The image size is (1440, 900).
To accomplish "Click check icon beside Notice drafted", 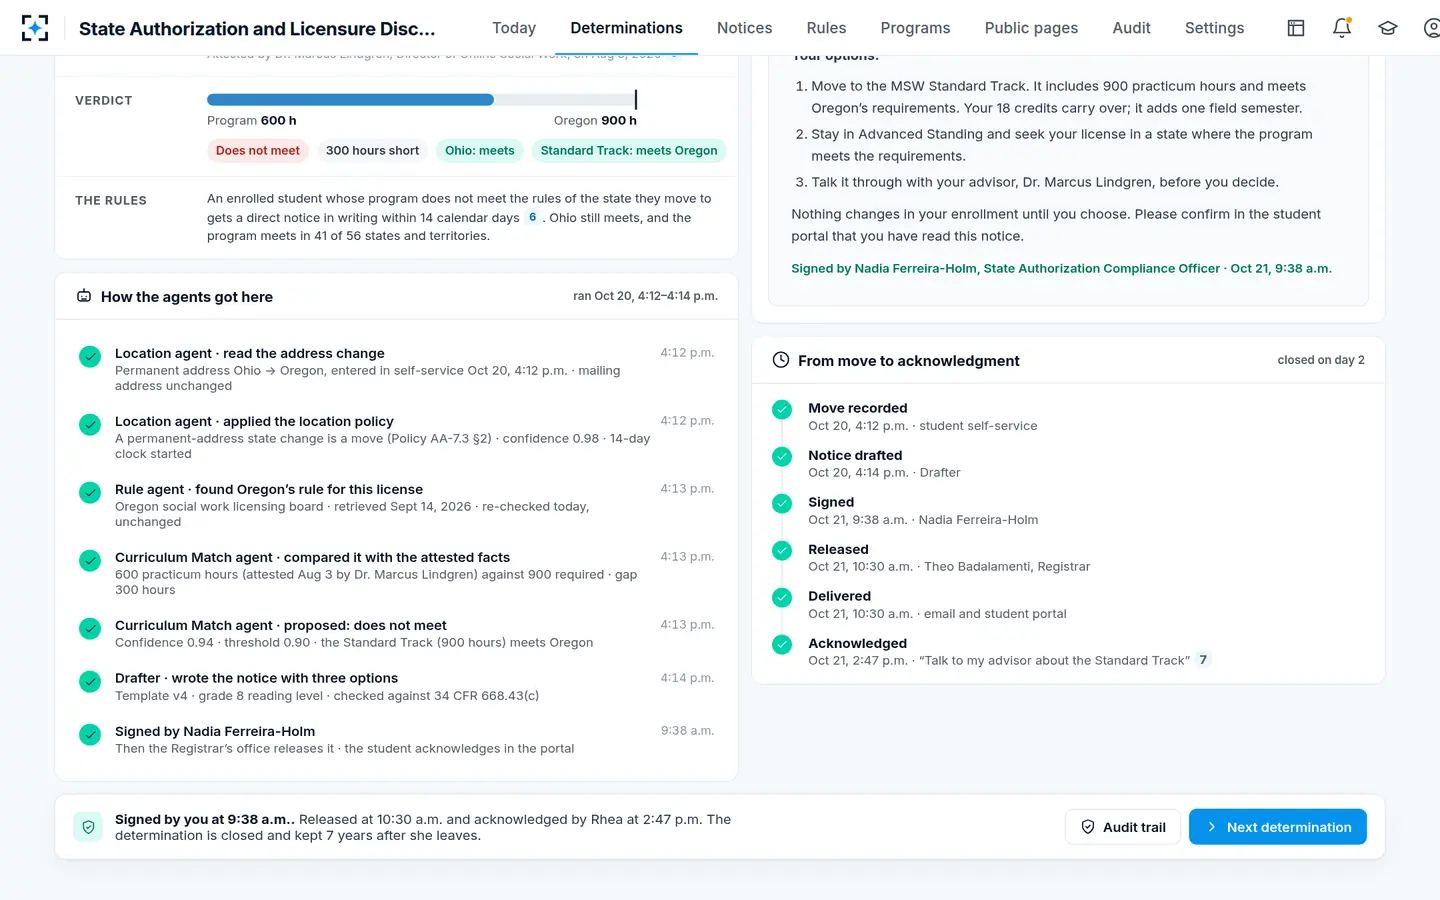I will (782, 456).
